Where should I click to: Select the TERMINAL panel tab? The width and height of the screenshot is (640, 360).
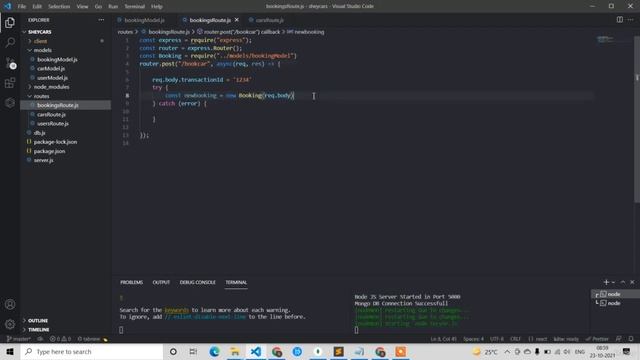(x=236, y=282)
